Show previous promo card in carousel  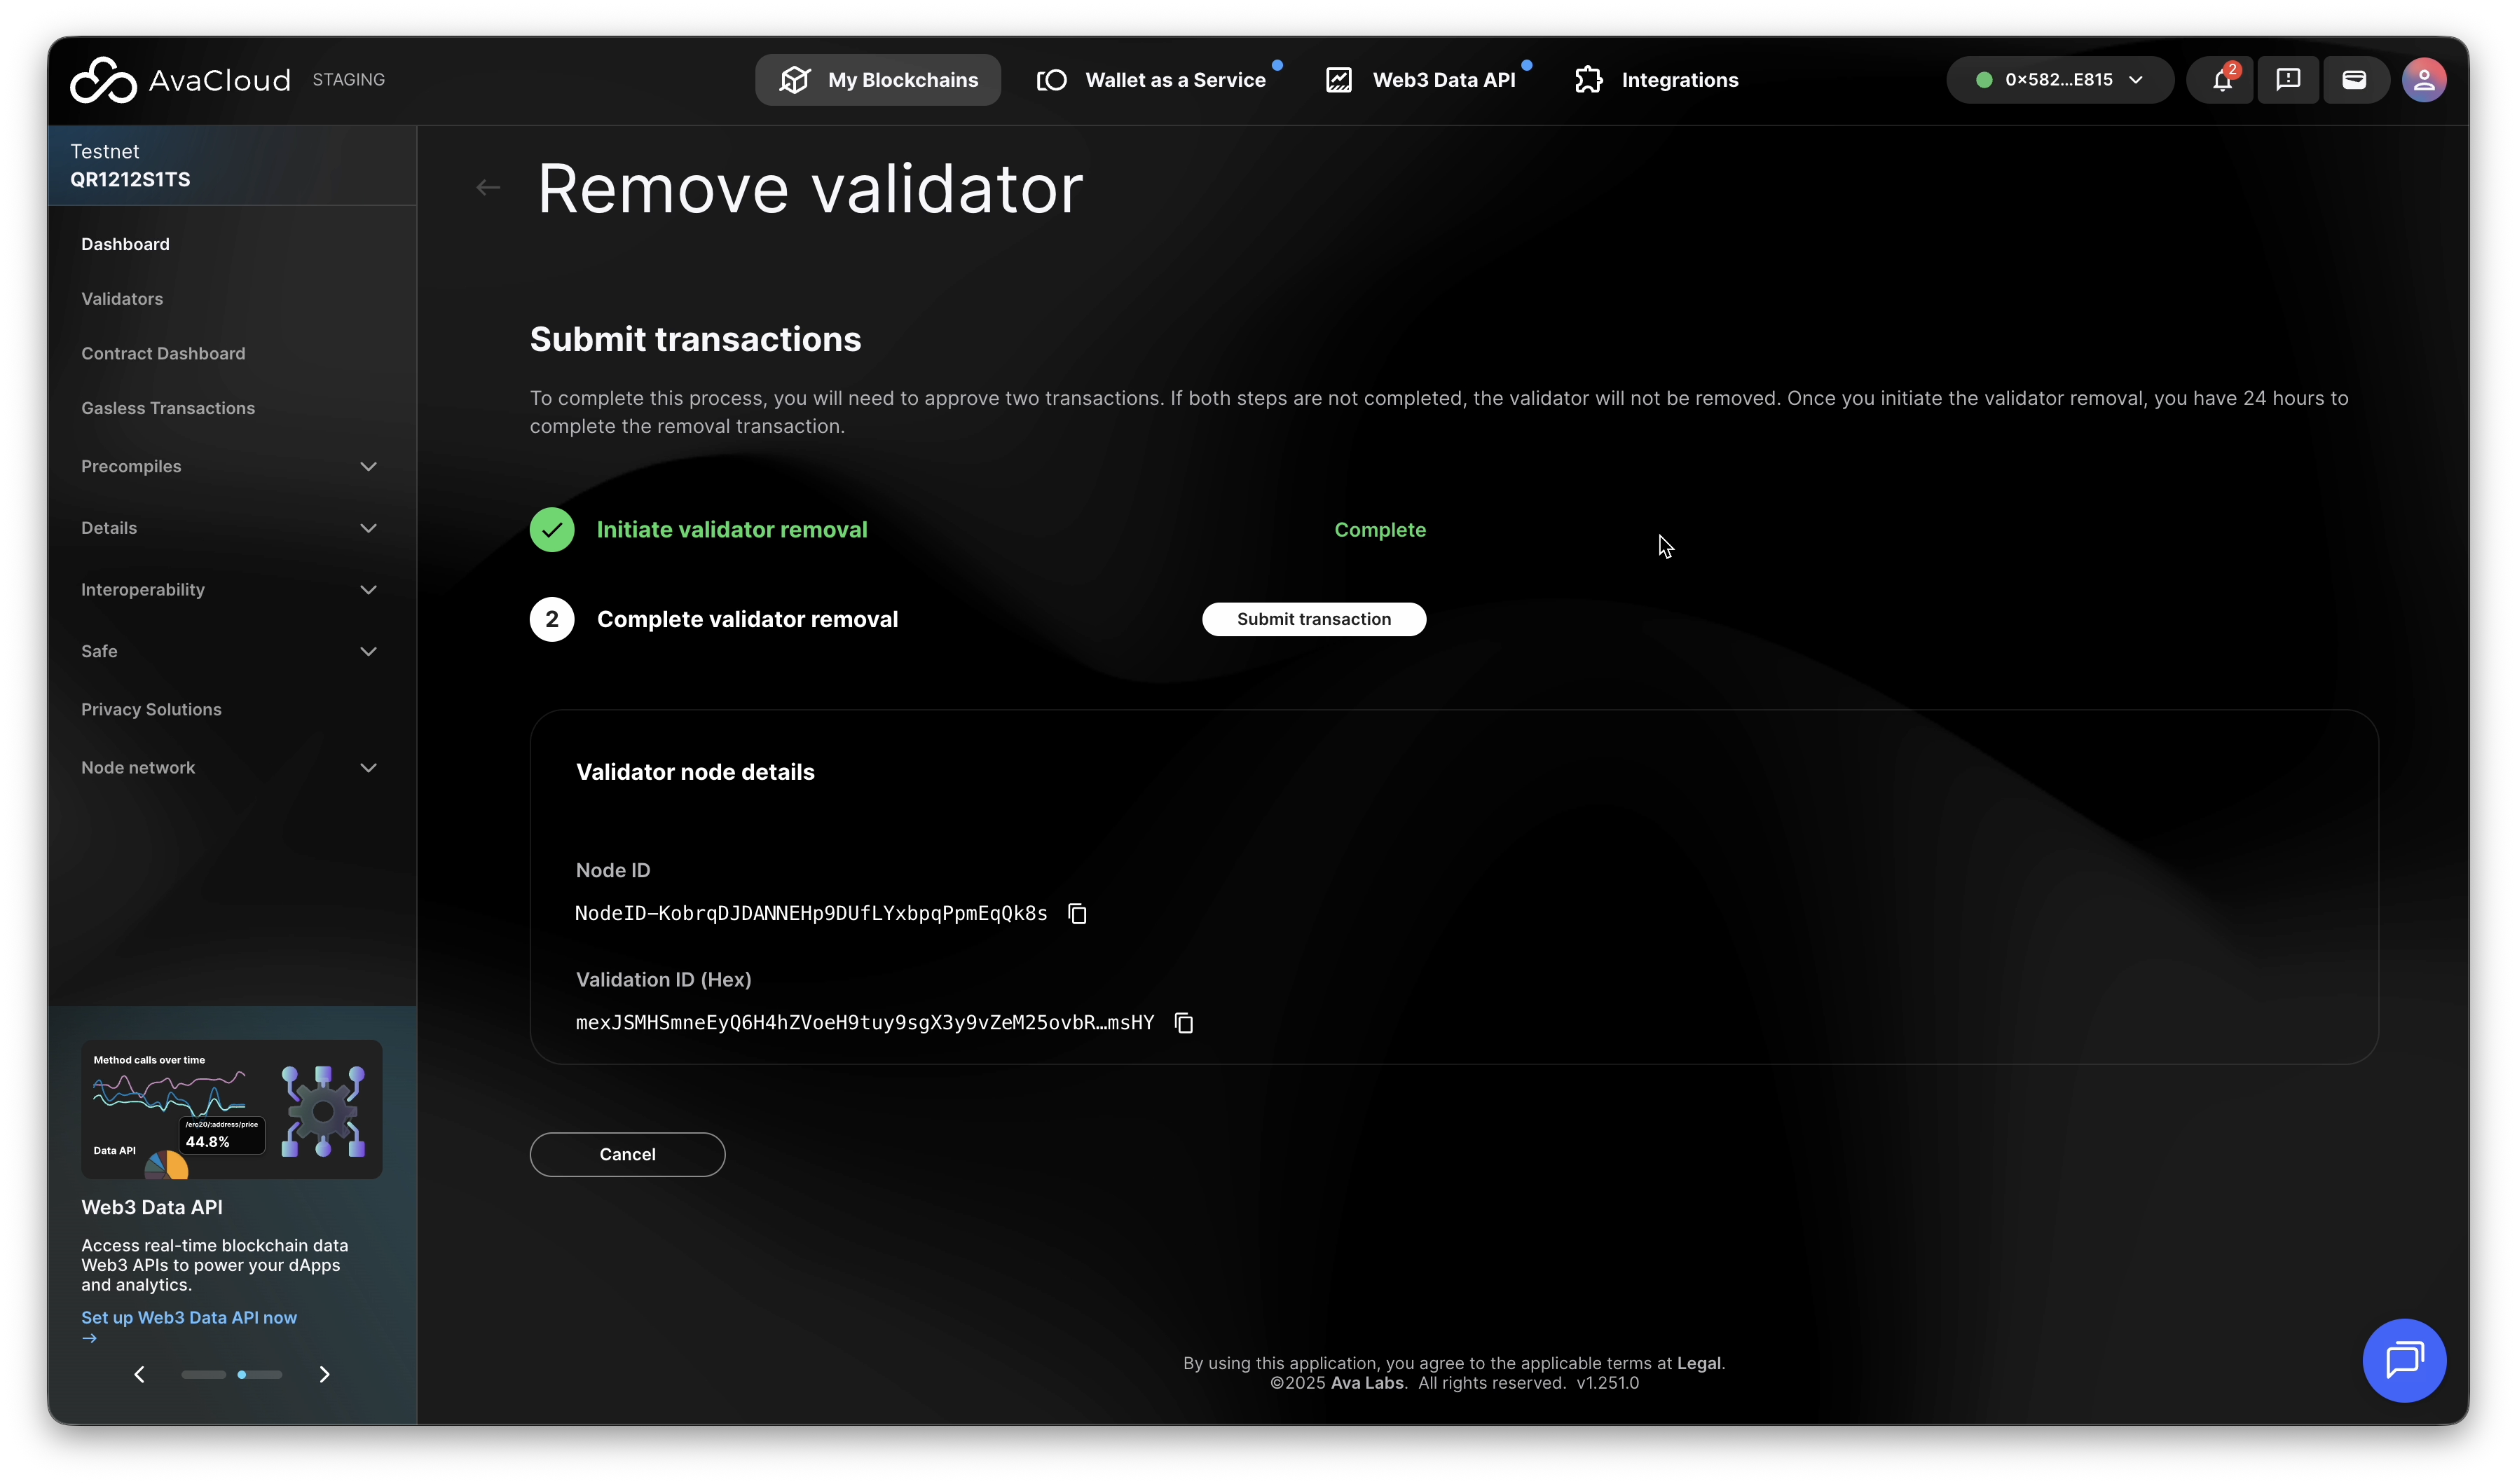[139, 1374]
